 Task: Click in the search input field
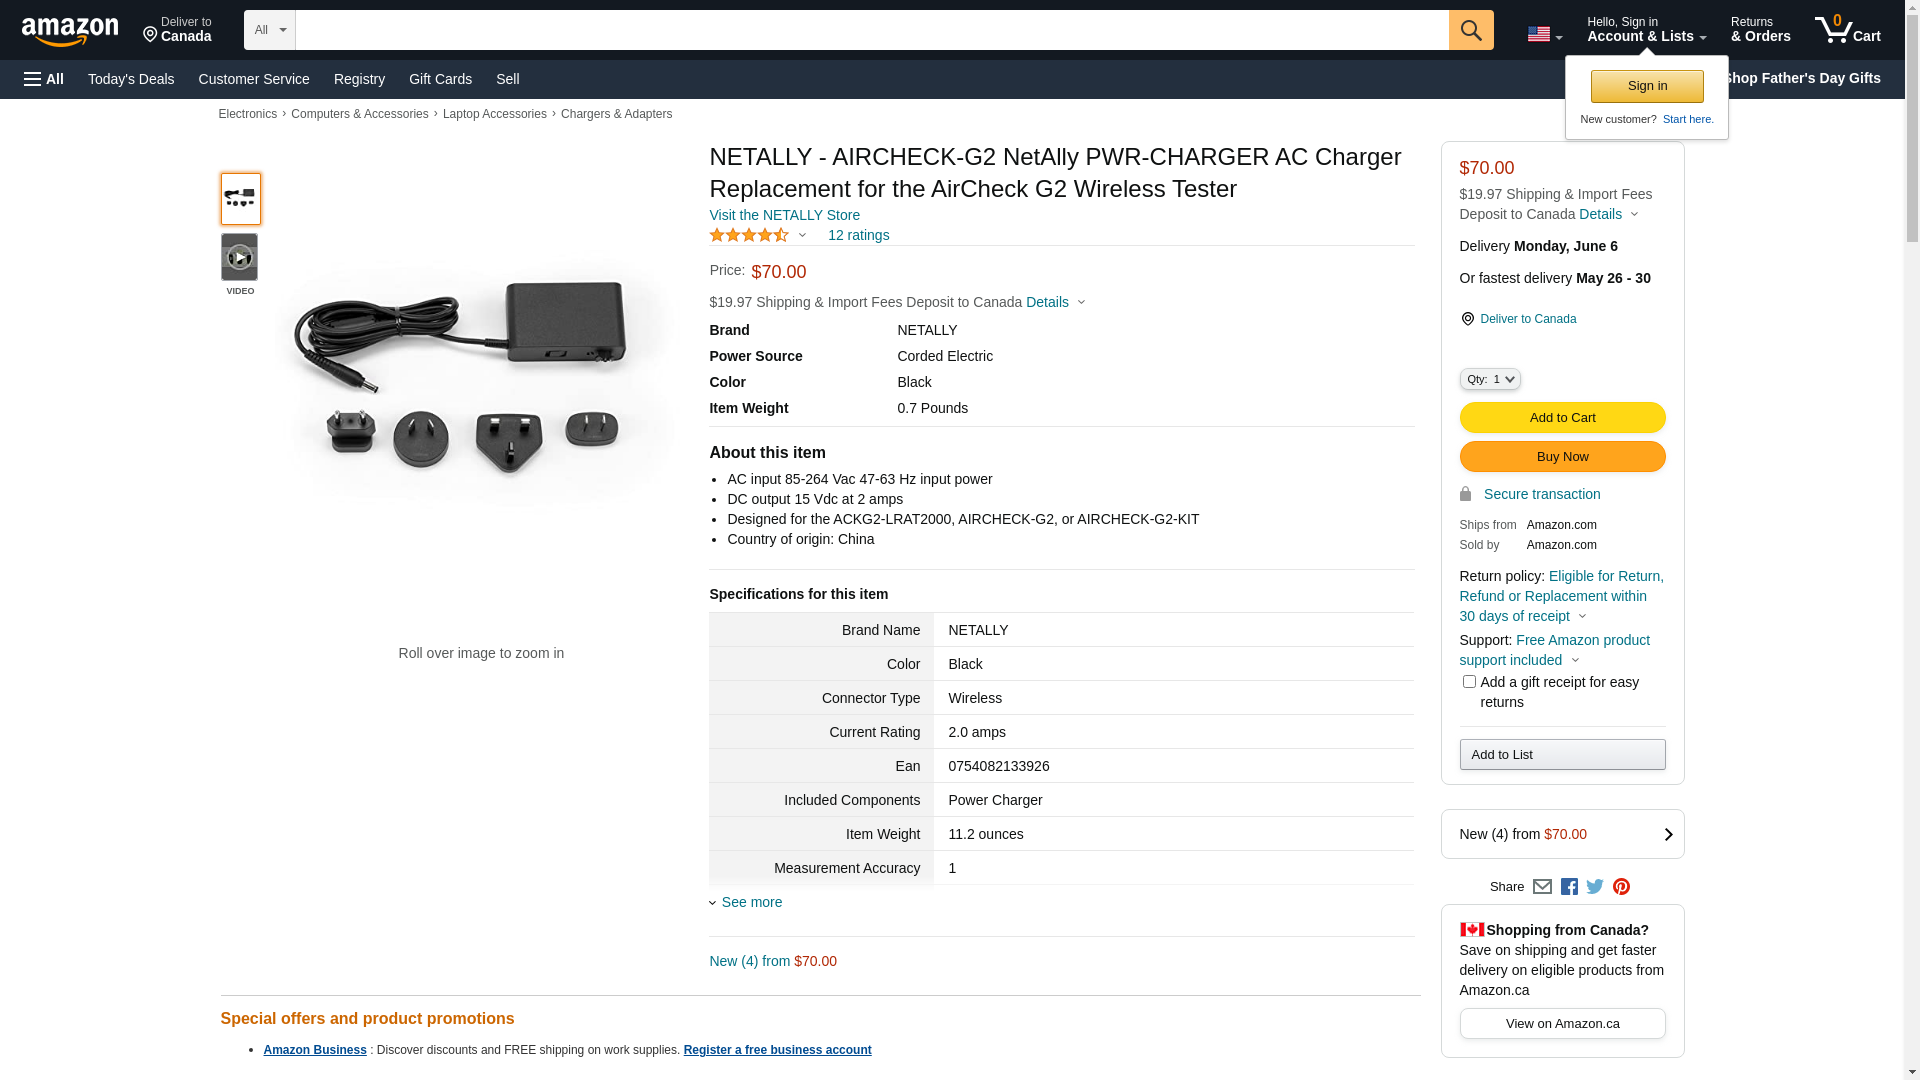tap(871, 30)
